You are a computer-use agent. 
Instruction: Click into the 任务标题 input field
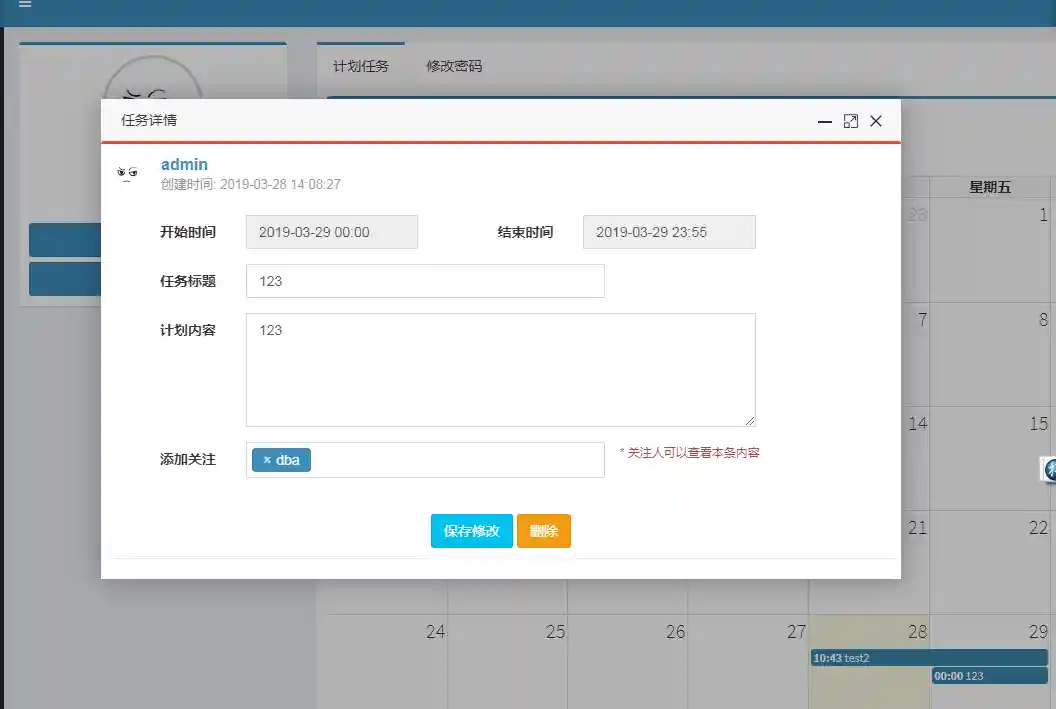[425, 281]
